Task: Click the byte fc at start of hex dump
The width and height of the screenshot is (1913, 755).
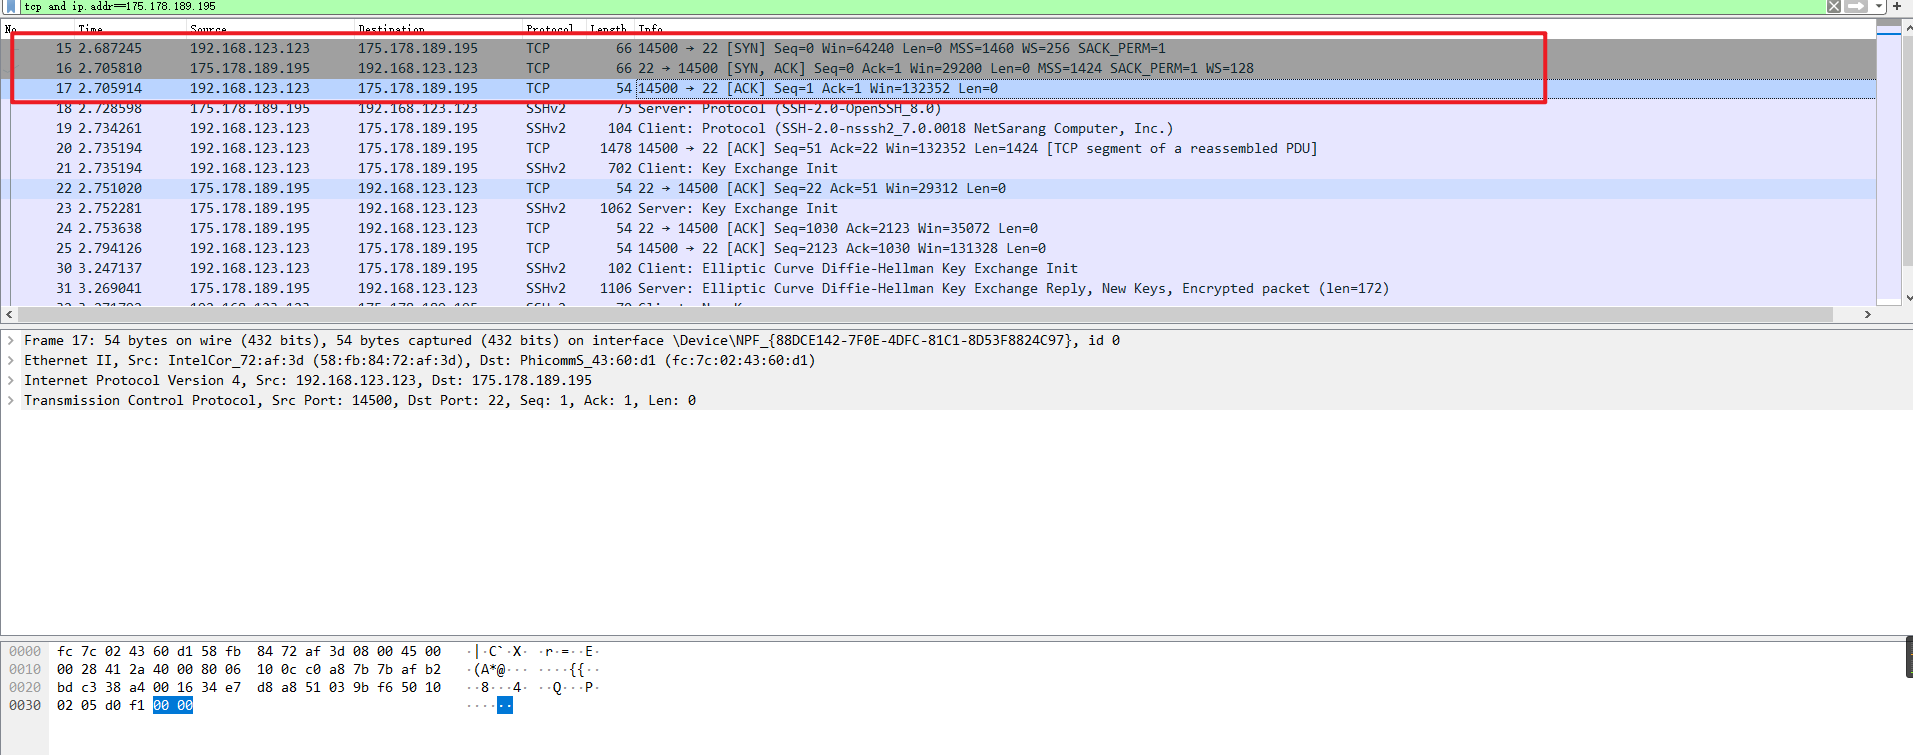Action: pyautogui.click(x=65, y=651)
